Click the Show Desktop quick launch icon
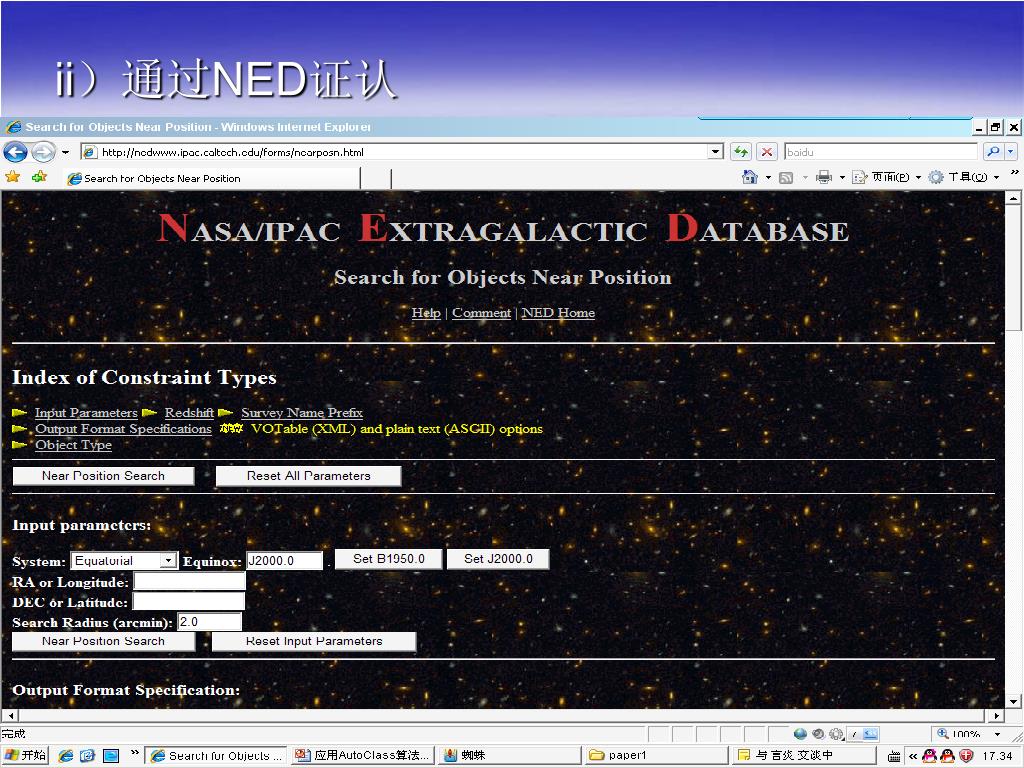1024x768 pixels. click(x=110, y=756)
